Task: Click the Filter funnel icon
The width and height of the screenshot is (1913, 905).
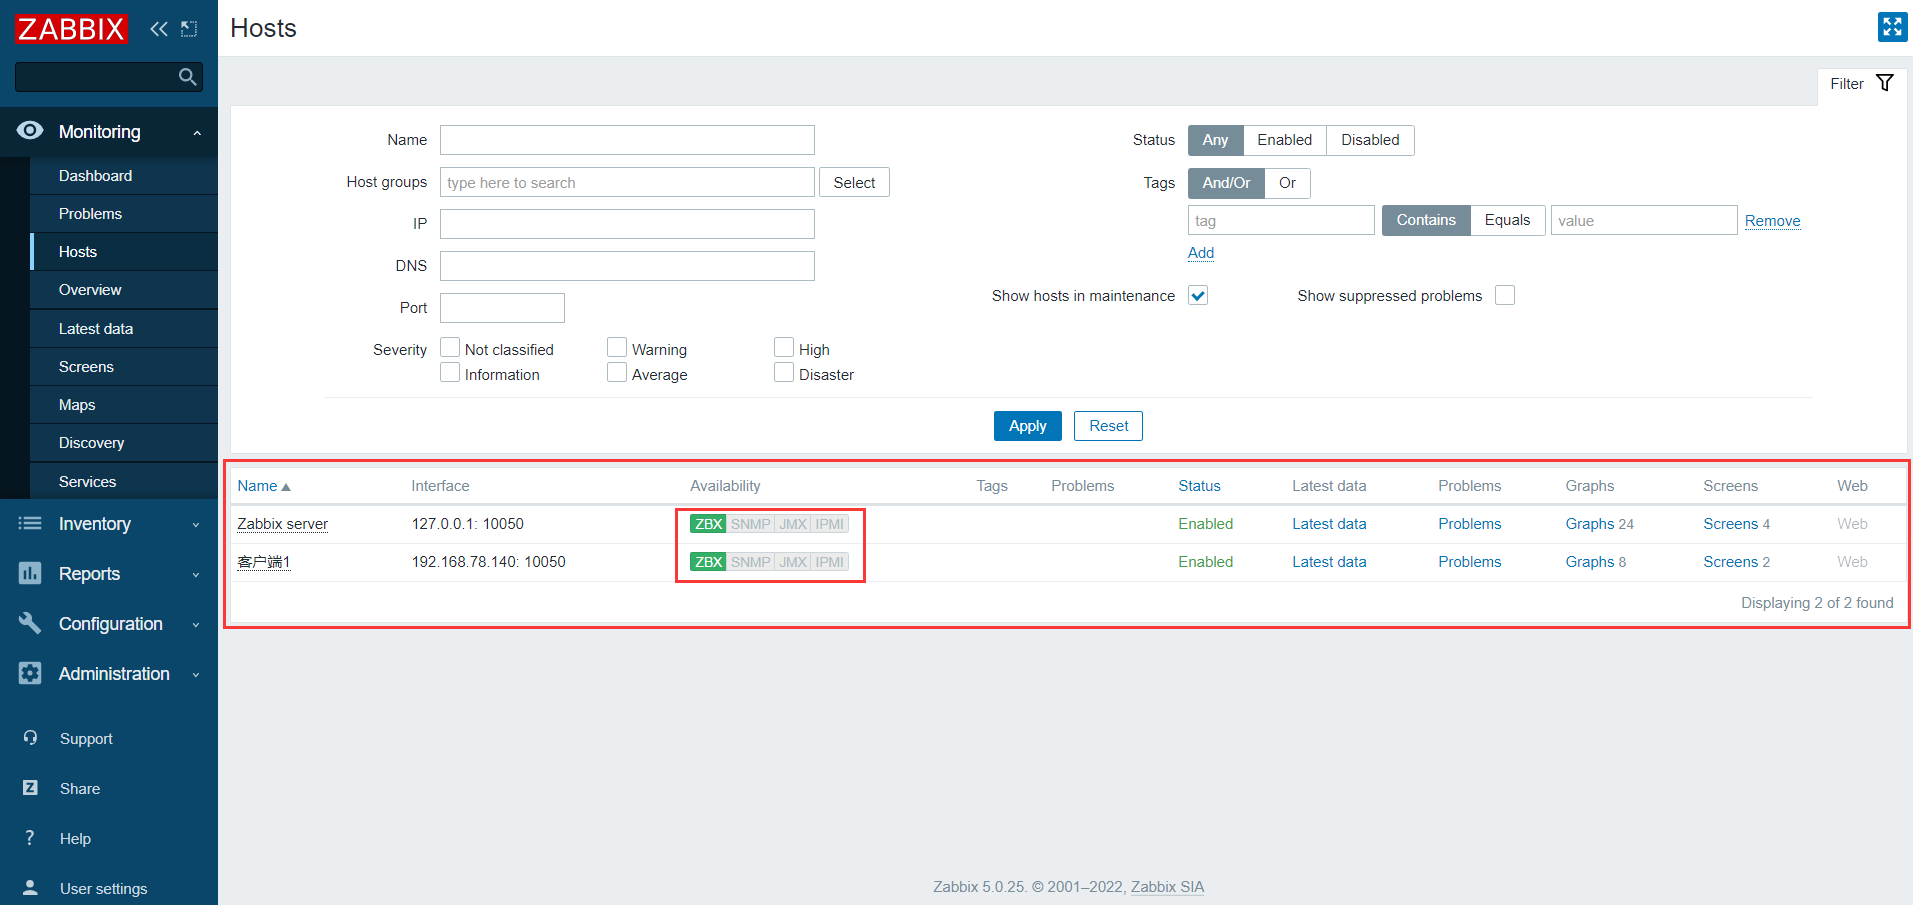Action: click(1885, 83)
